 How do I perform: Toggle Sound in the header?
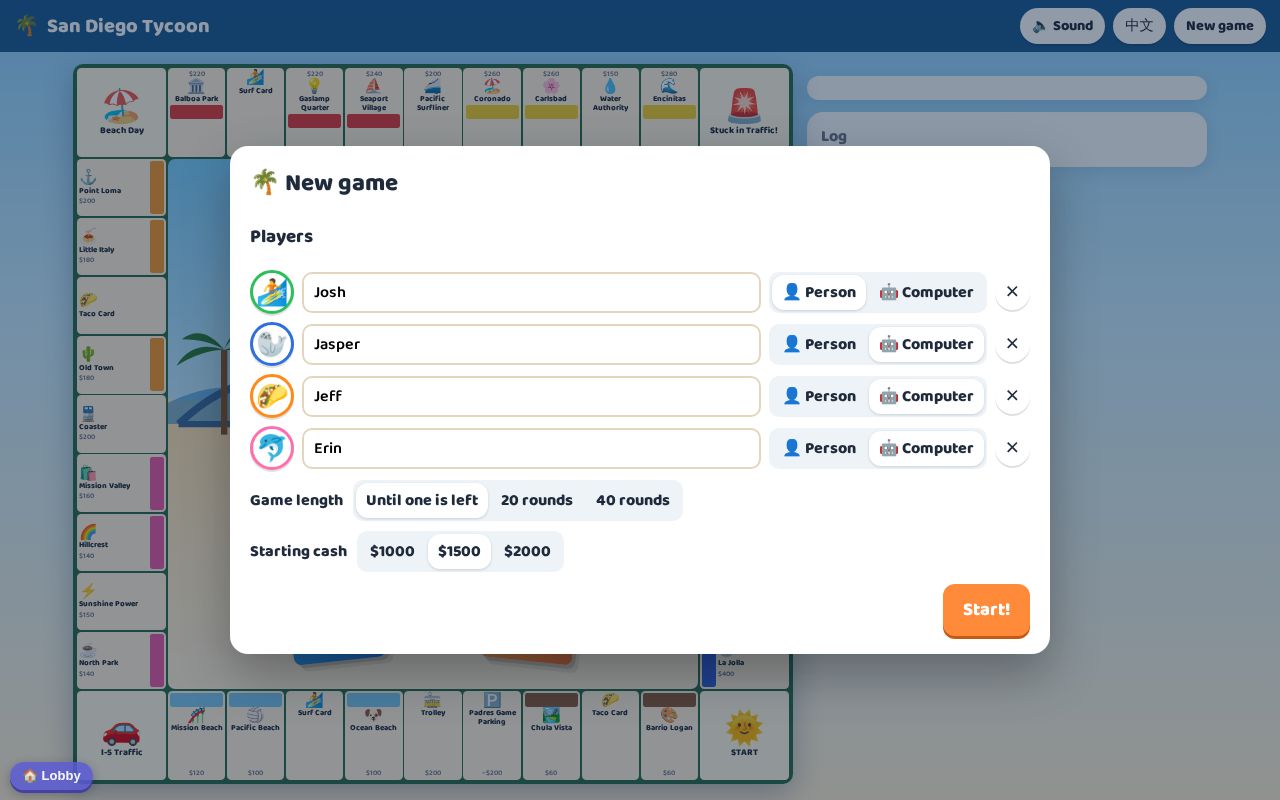[1062, 26]
